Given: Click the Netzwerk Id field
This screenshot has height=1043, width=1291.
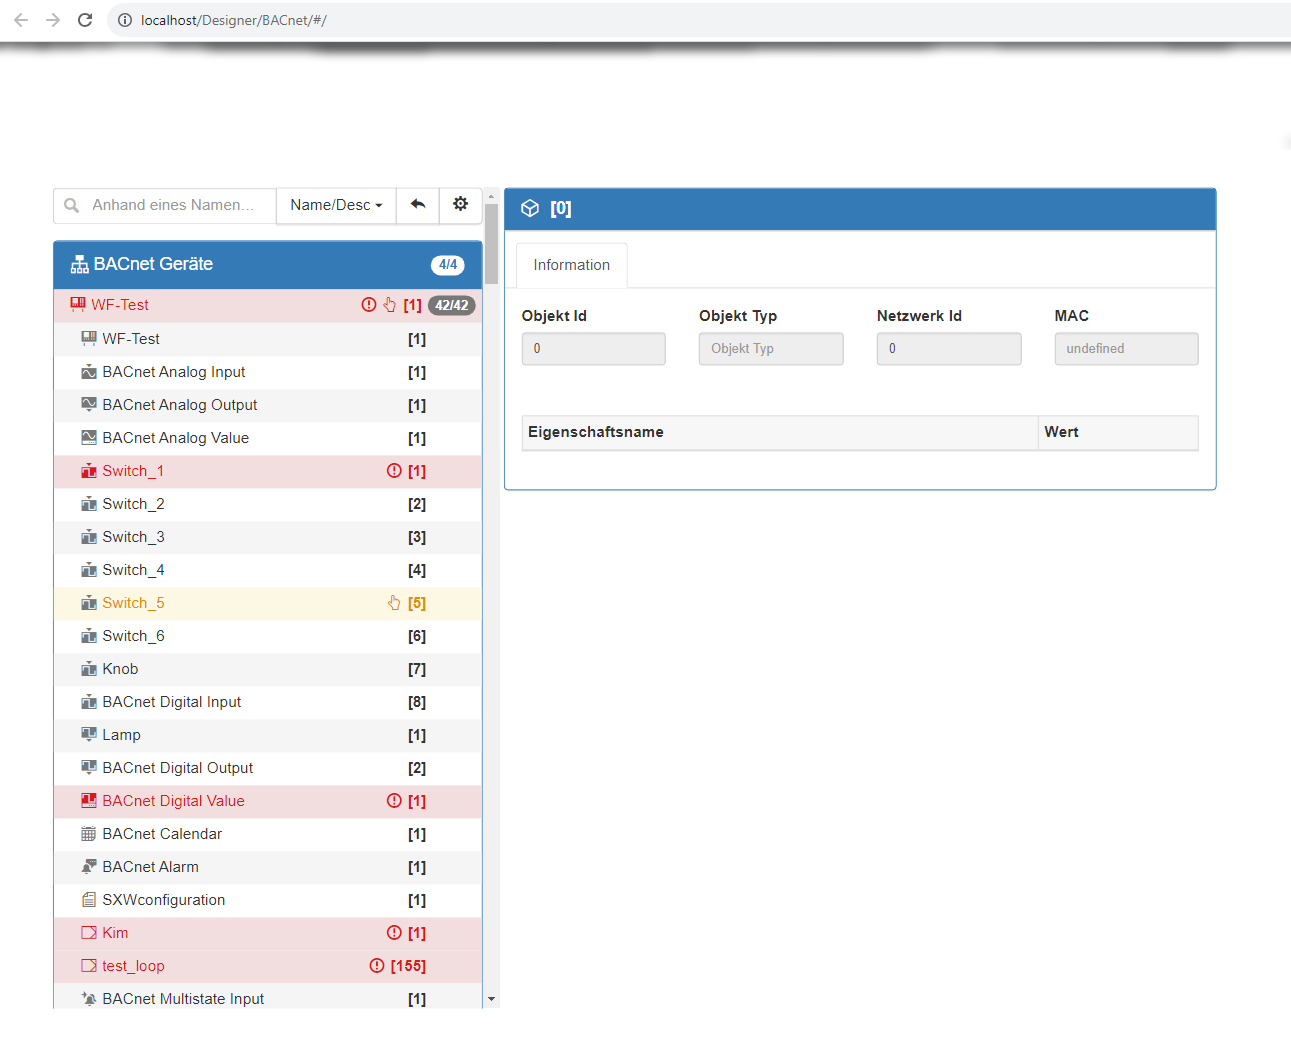Looking at the screenshot, I should tap(949, 349).
